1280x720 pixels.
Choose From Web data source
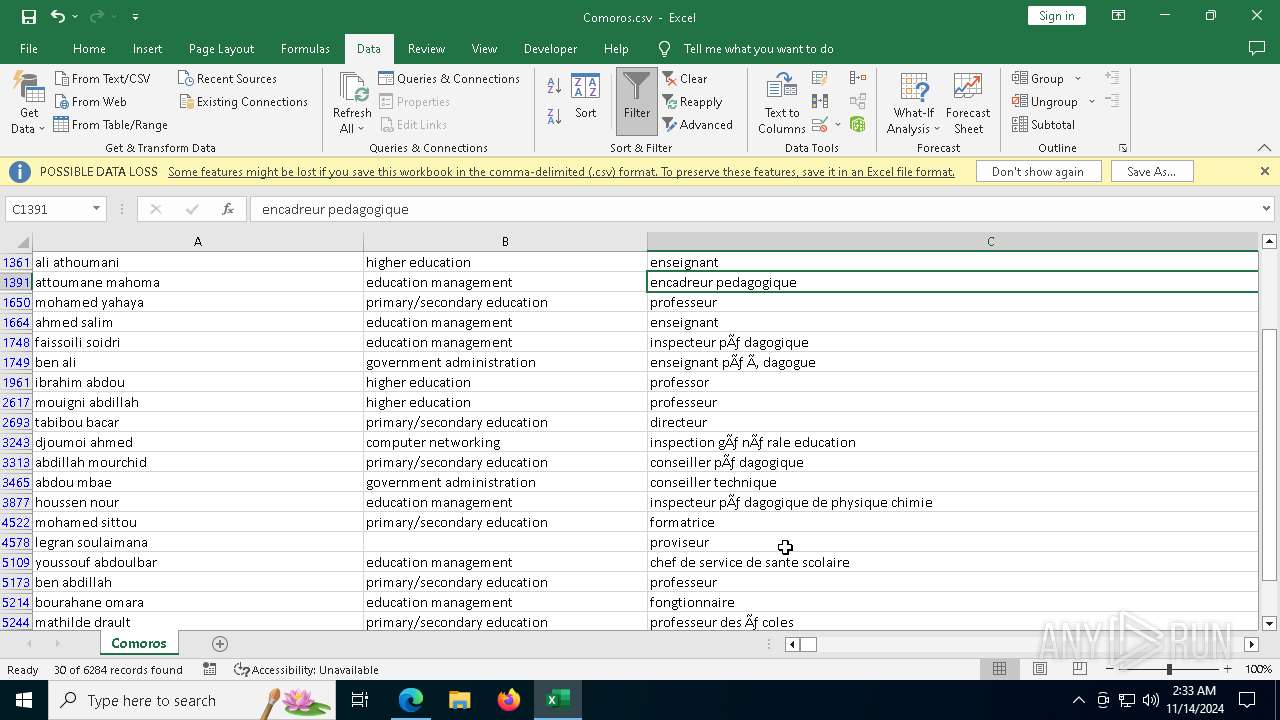[x=90, y=101]
